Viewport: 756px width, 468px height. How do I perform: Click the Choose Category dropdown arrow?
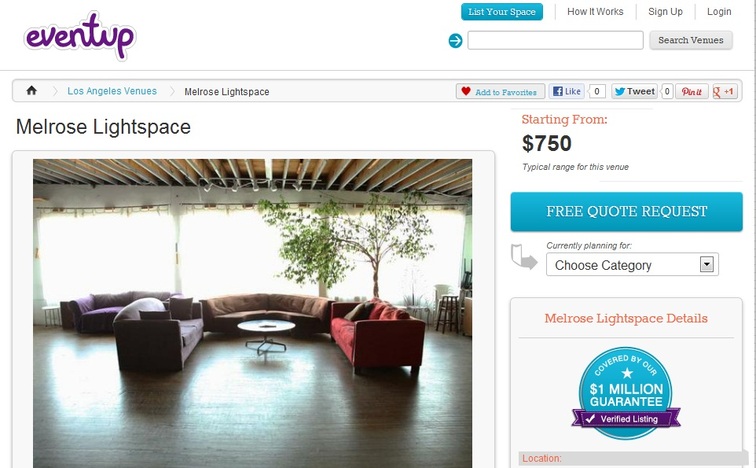706,264
